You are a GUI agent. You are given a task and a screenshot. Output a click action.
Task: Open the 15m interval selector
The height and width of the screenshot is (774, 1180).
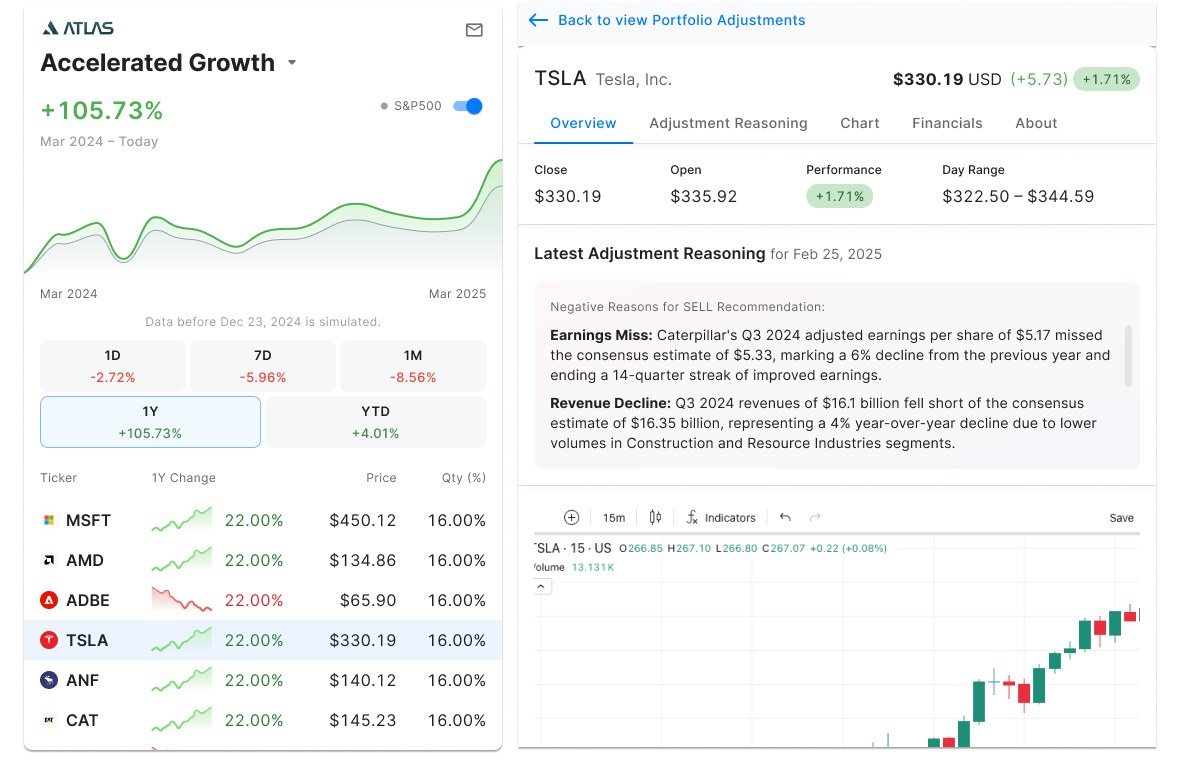(x=614, y=518)
